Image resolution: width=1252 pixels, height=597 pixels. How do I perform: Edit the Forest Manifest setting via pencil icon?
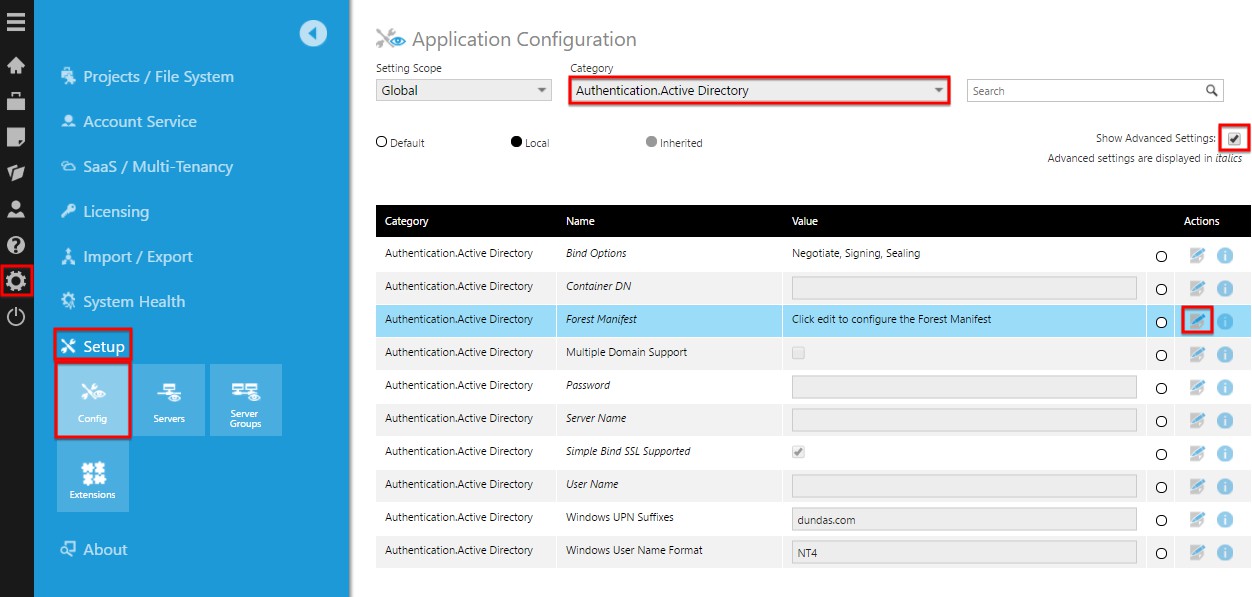[1196, 320]
